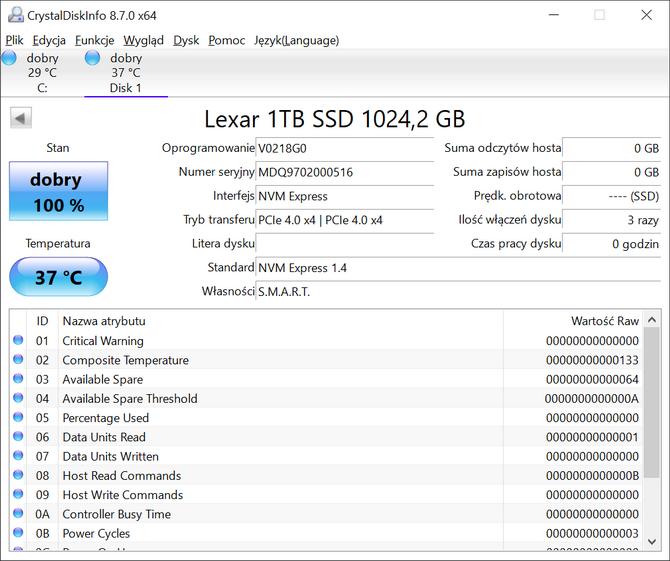Click the Suma odczytów hosta value field
Screen dimensions: 670x561
(x=611, y=149)
